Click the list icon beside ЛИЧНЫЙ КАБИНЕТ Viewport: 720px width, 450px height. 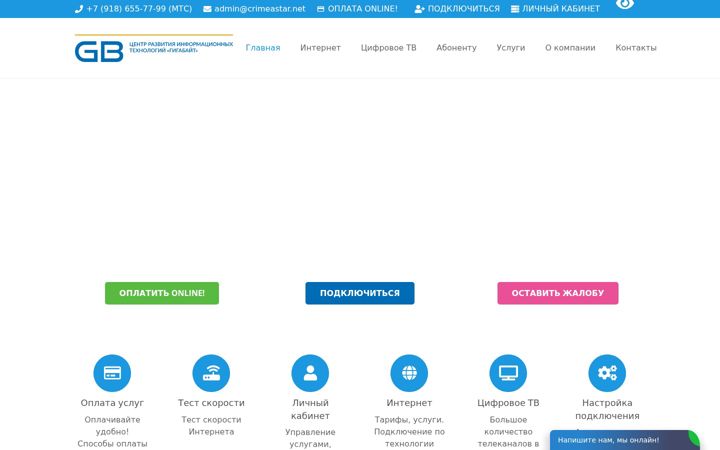[515, 9]
